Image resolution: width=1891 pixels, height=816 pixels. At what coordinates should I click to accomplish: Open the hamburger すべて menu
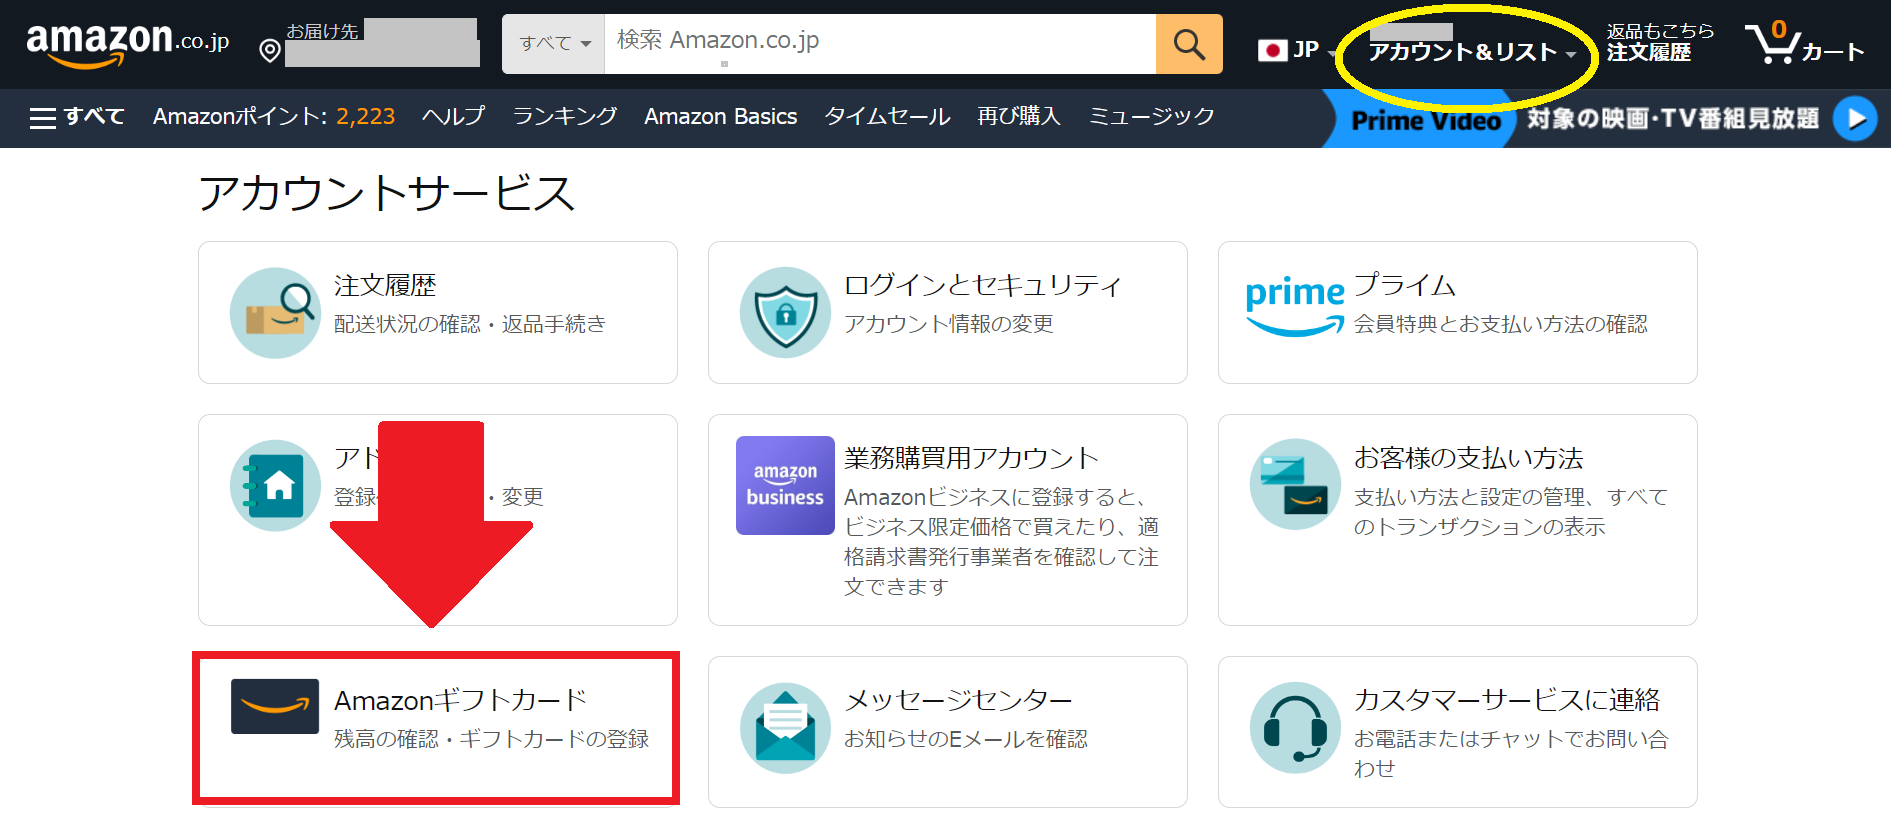tap(77, 117)
